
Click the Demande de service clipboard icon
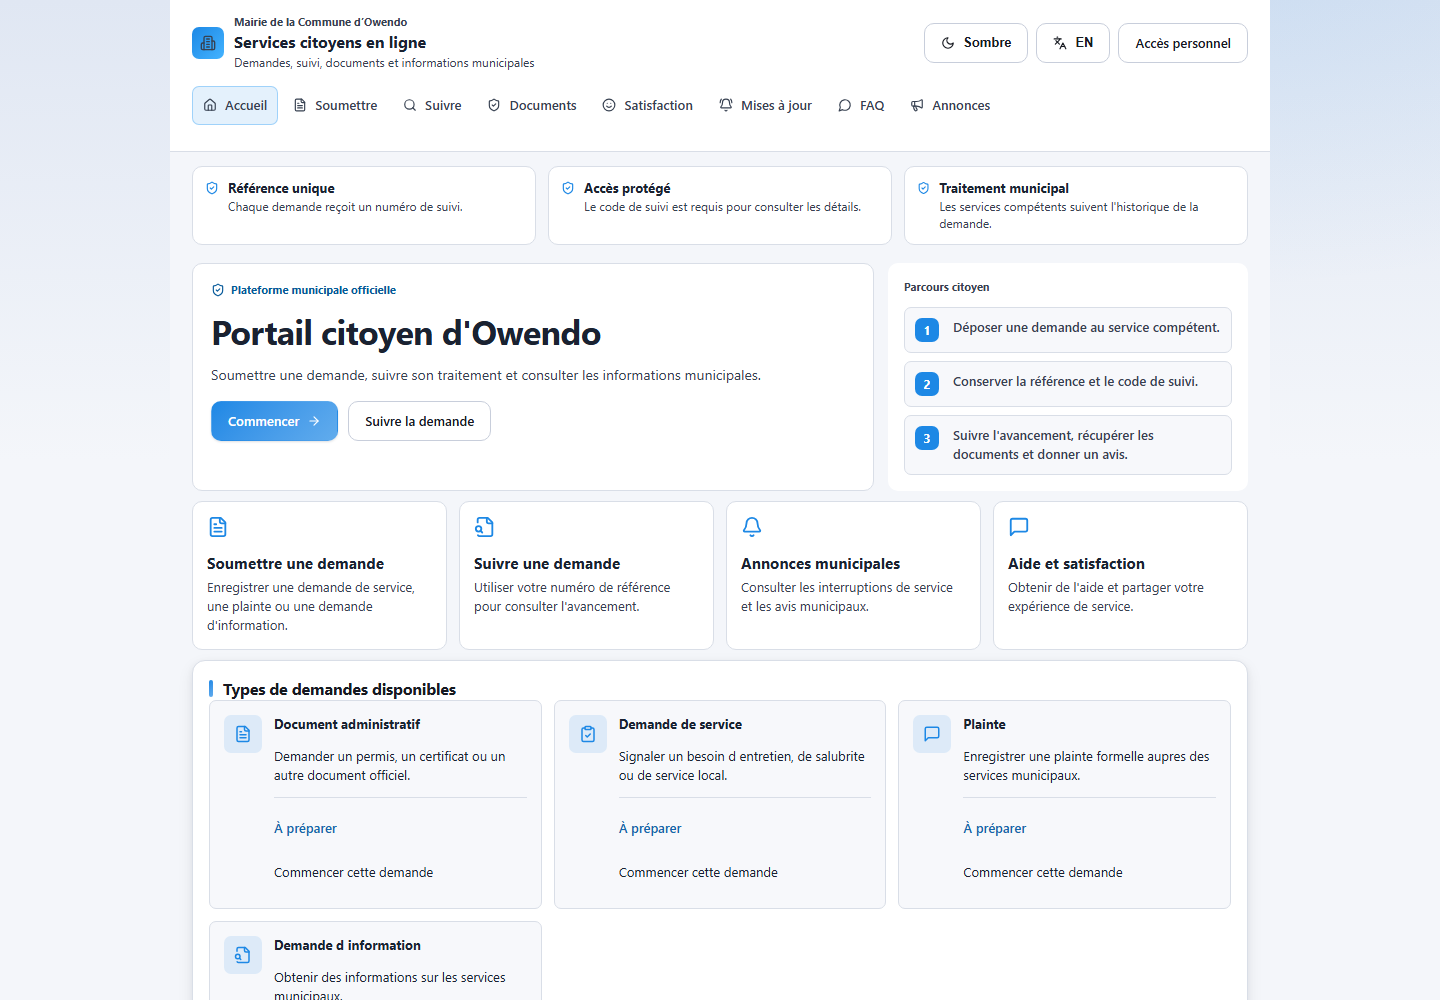(x=588, y=734)
